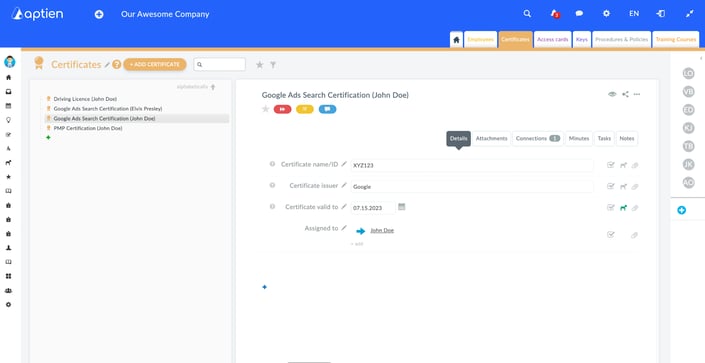Viewport: 705px width, 363px height.
Task: Toggle fullscreen arrows icon in header
Action: tap(690, 14)
